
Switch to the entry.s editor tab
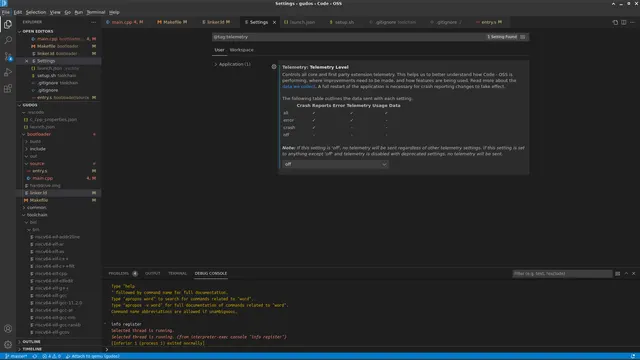coord(489,22)
